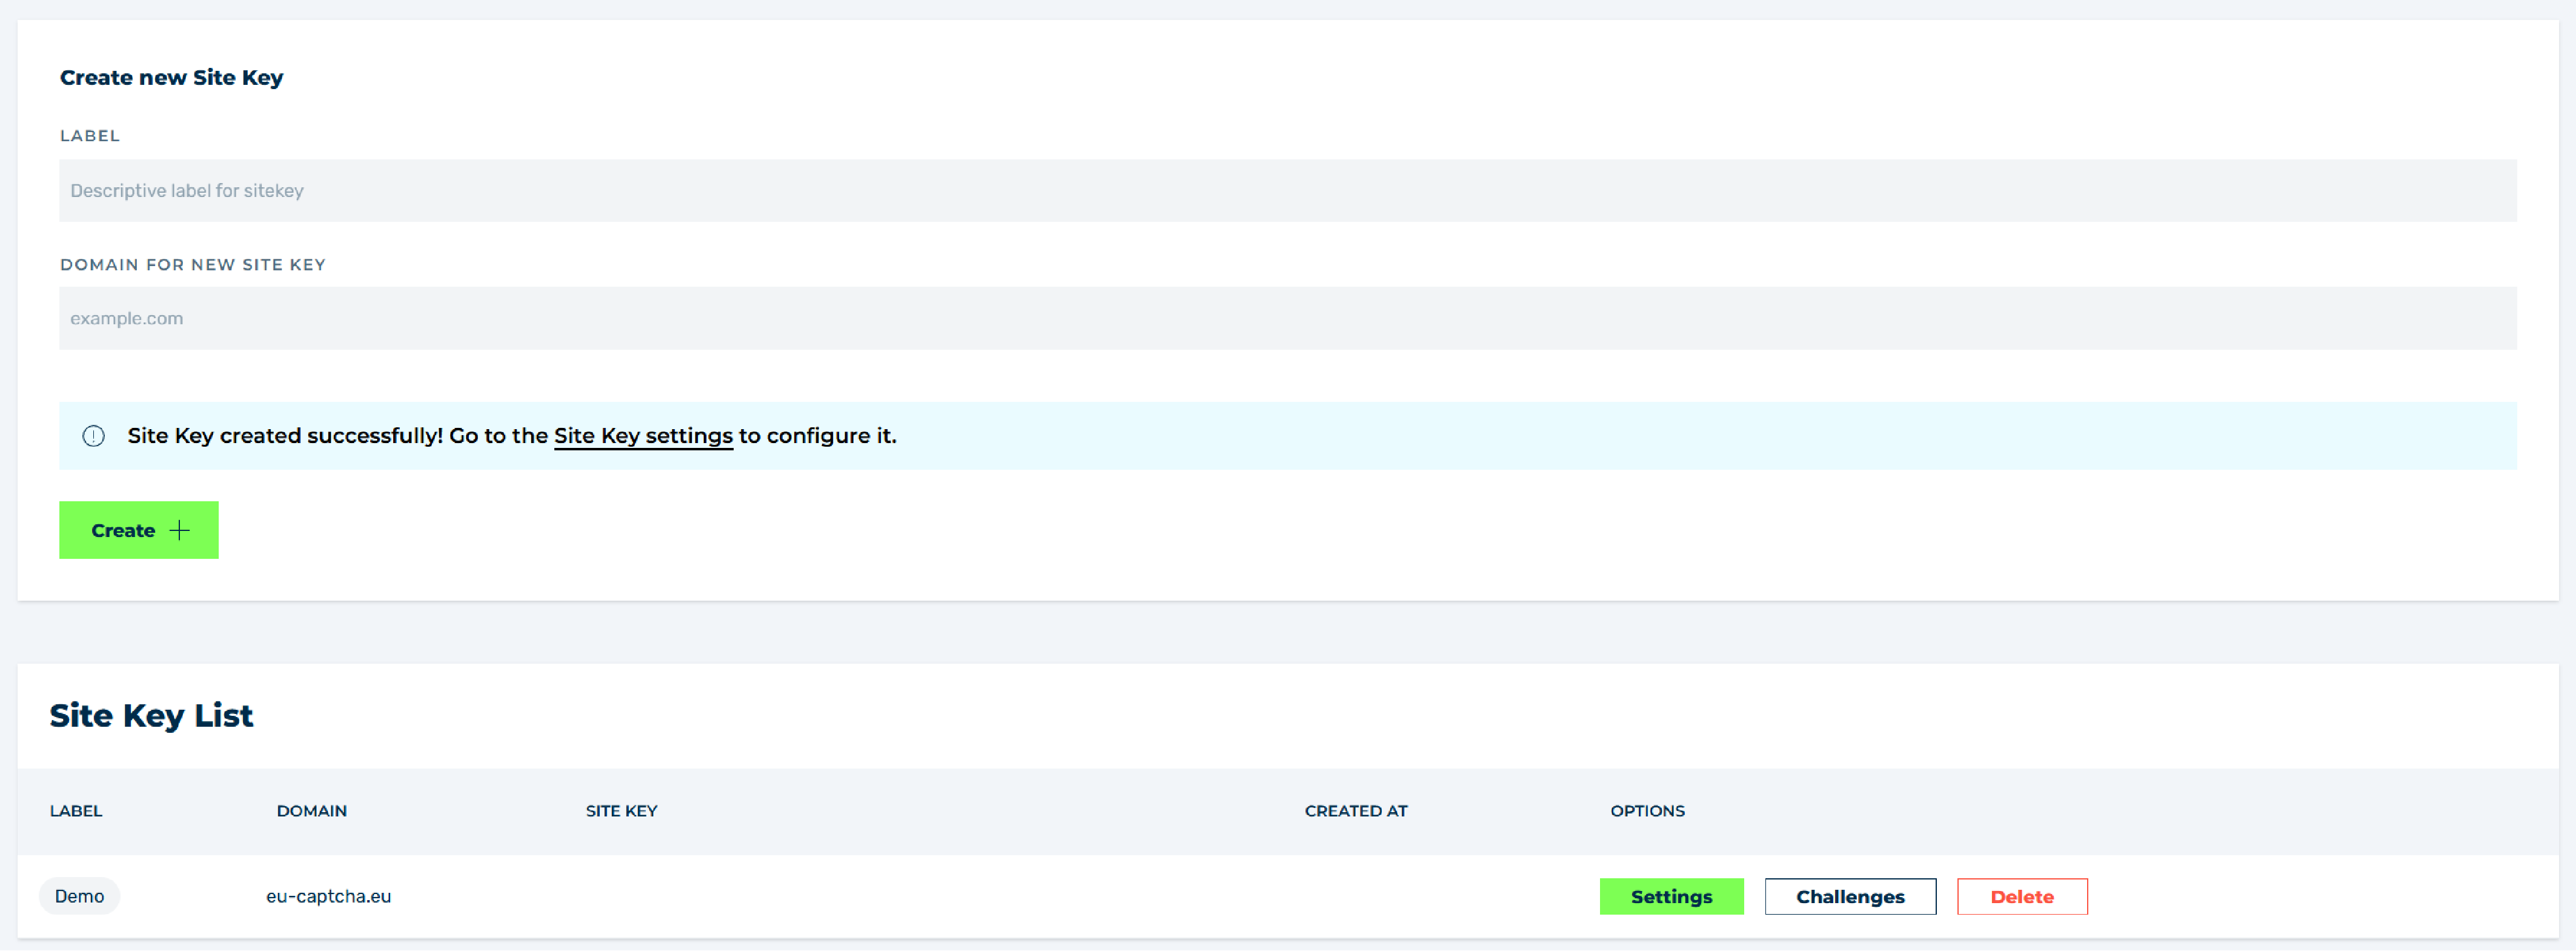Click the info icon in success banner

[93, 436]
